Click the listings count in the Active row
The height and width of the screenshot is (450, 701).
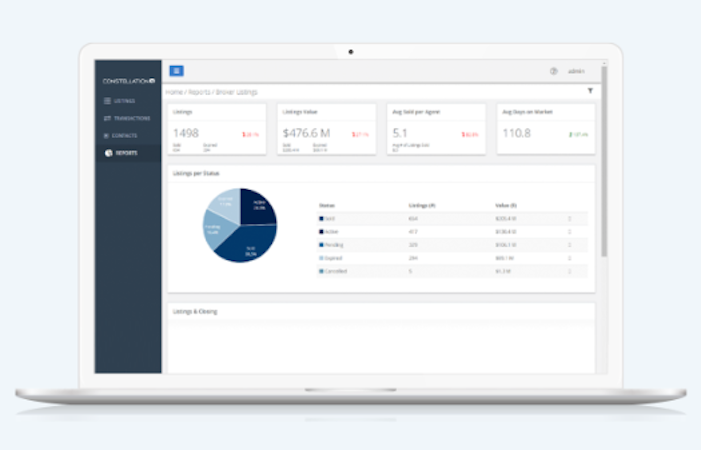[413, 231]
